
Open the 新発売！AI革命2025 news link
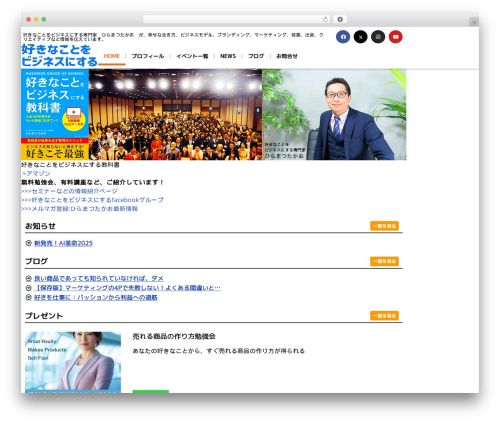click(x=63, y=243)
